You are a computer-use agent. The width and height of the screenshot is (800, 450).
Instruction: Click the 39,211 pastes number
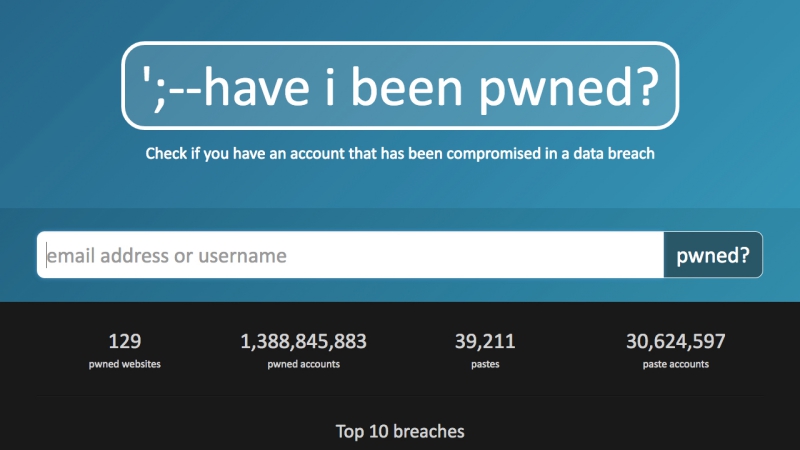[x=485, y=342]
